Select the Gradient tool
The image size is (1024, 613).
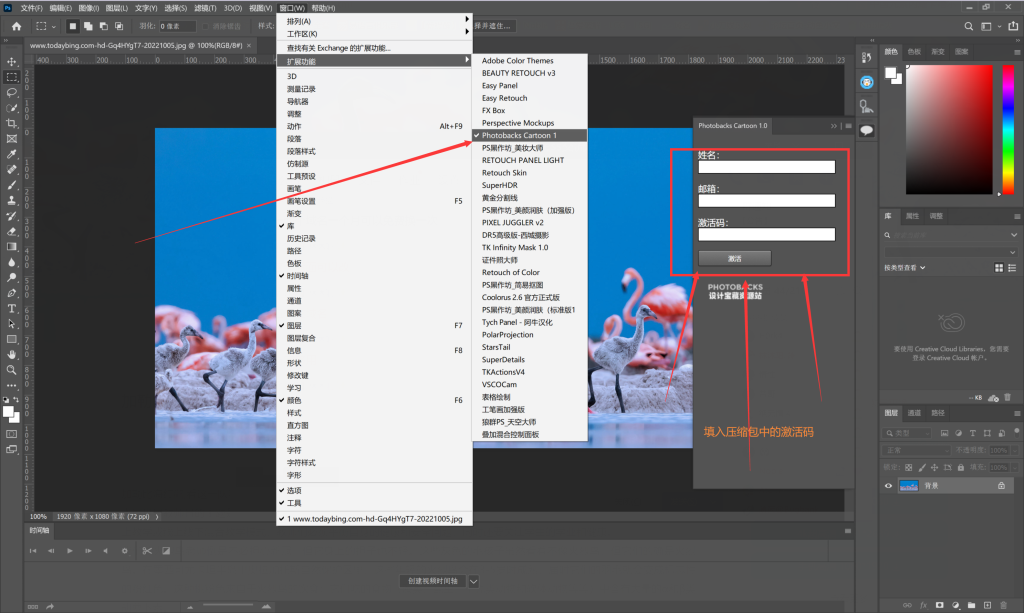(x=12, y=247)
